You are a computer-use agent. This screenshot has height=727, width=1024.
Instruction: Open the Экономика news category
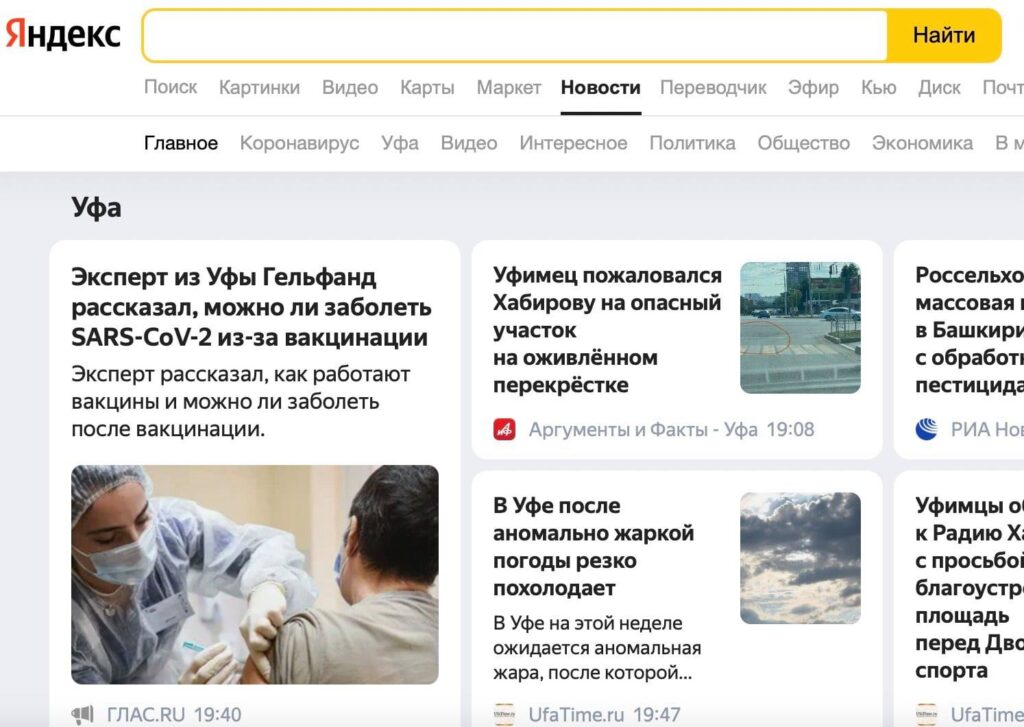[922, 143]
